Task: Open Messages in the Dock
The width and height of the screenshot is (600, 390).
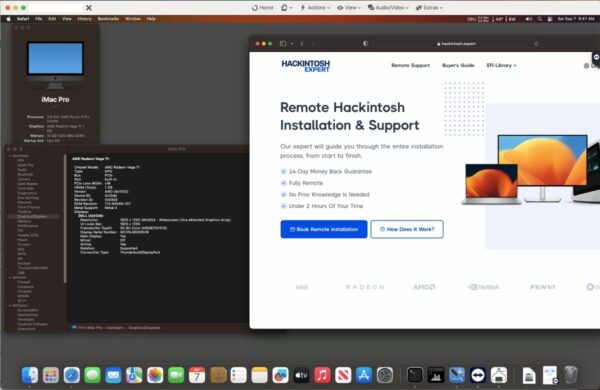Action: (x=92, y=375)
